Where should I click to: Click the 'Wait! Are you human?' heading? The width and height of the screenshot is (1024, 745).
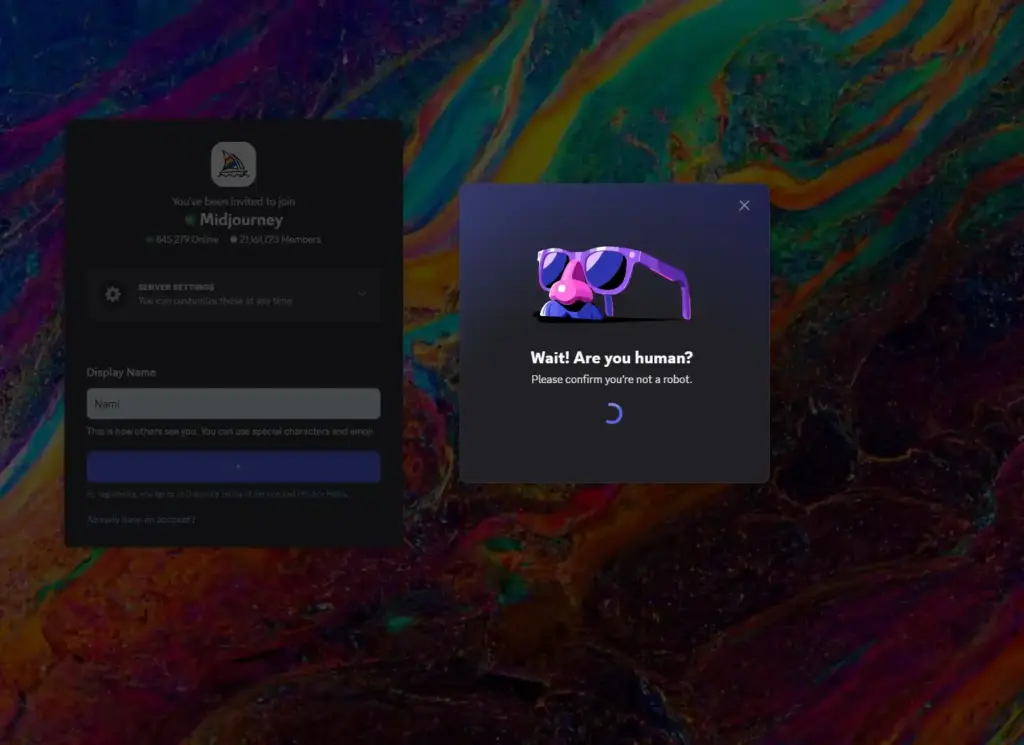[x=611, y=357]
